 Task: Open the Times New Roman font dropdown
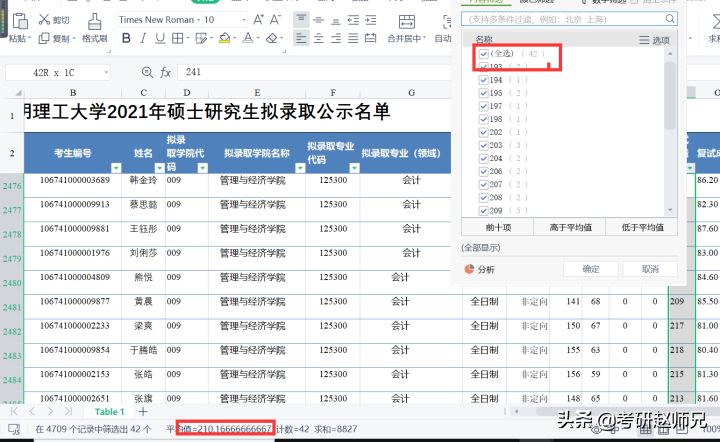coord(199,20)
